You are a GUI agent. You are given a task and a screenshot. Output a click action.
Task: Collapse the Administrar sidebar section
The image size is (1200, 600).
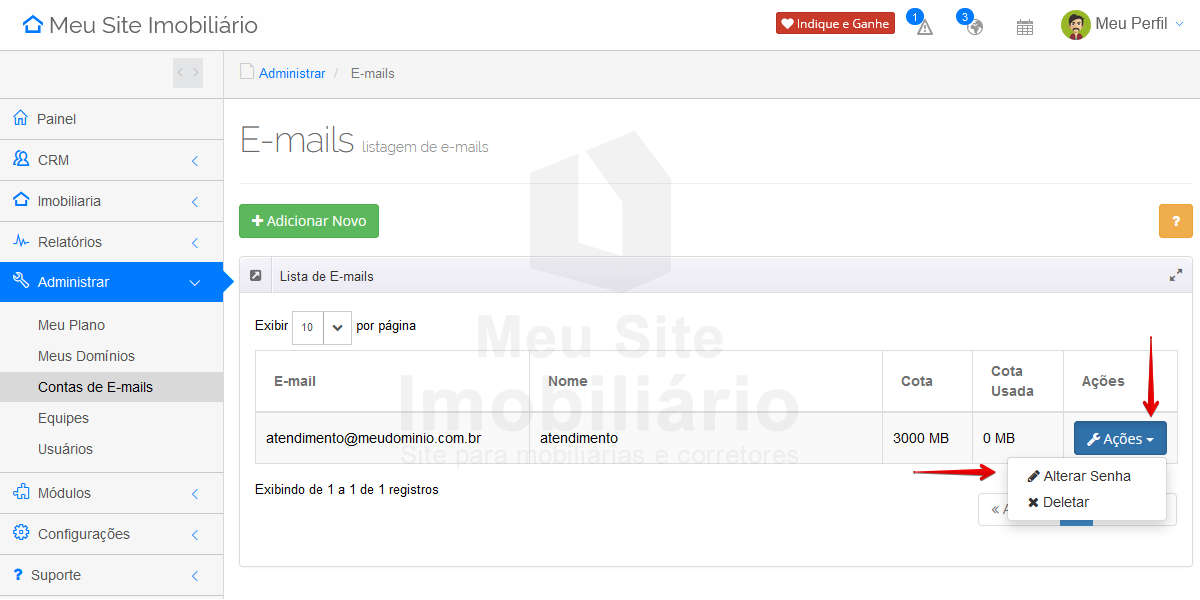coord(111,282)
